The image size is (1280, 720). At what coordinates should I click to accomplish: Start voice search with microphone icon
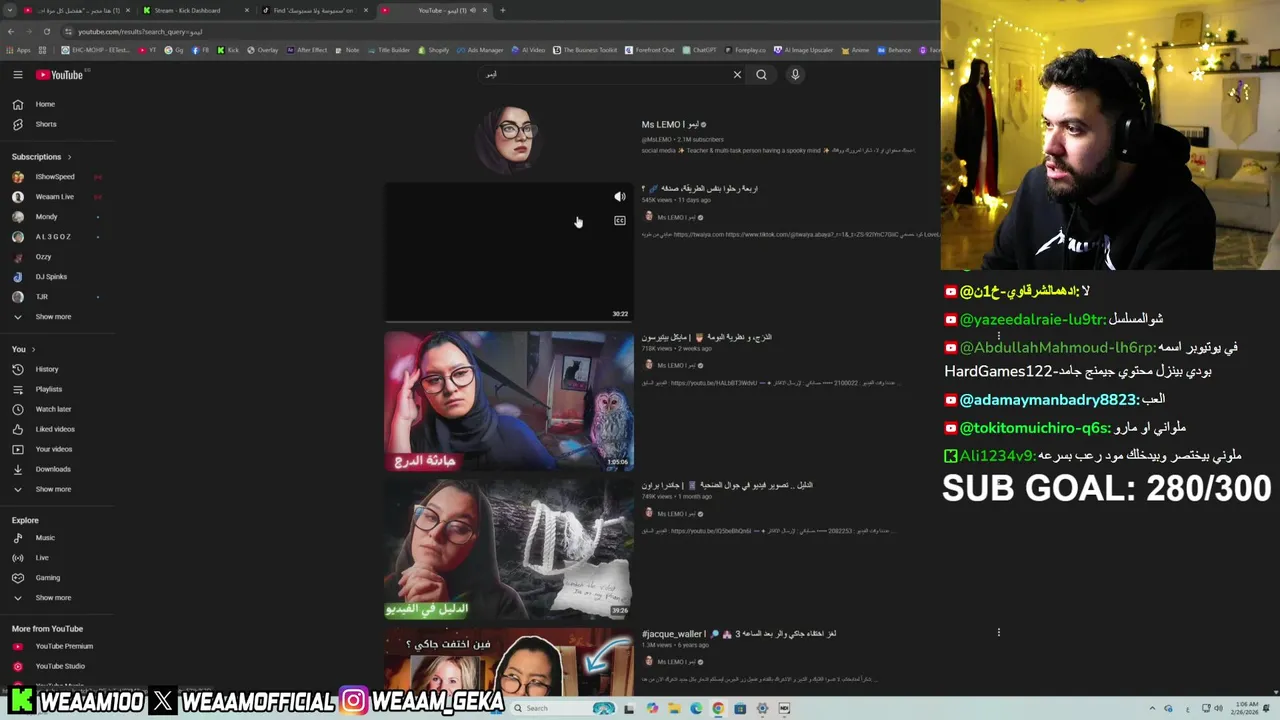coord(795,75)
